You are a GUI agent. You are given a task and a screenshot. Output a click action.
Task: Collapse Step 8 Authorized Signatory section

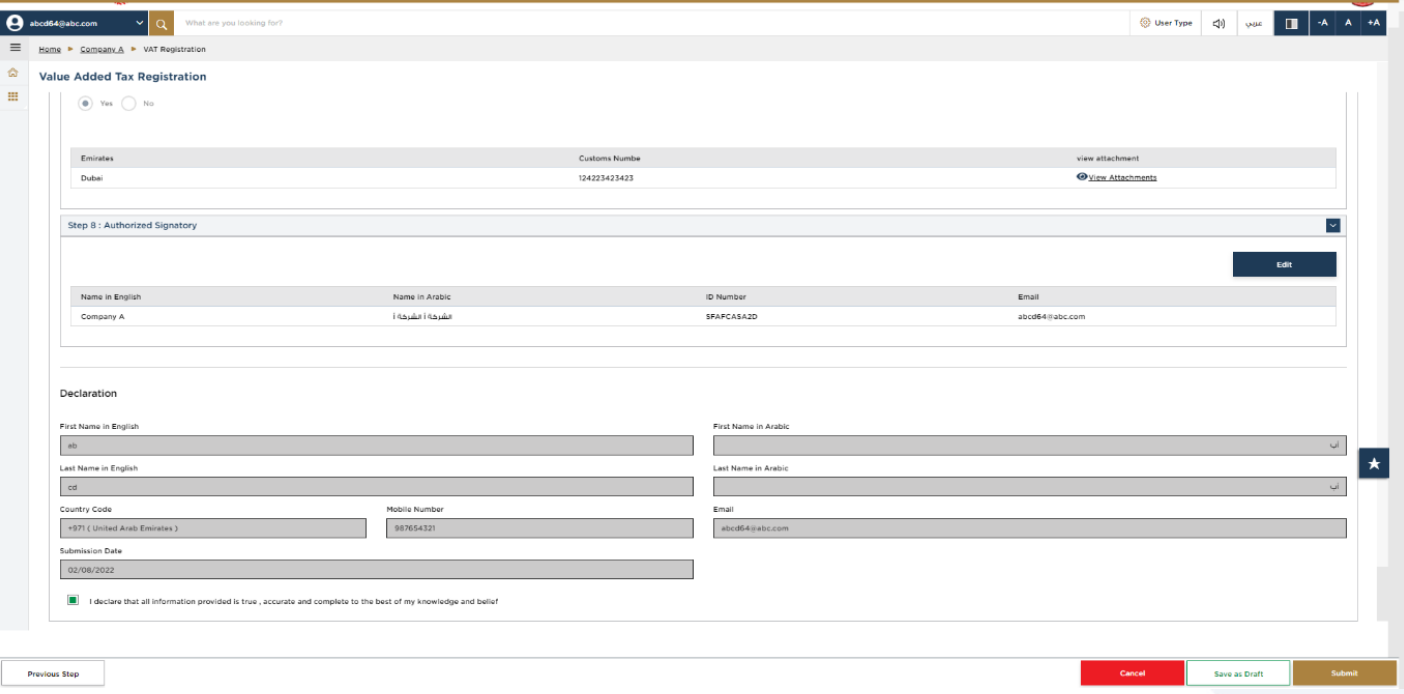click(x=1333, y=226)
